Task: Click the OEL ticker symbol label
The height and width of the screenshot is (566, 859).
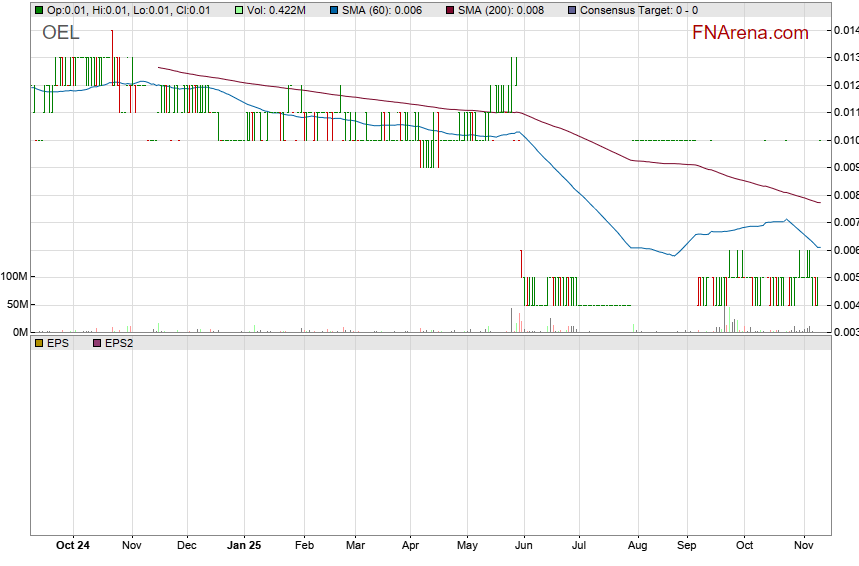Action: 60,33
